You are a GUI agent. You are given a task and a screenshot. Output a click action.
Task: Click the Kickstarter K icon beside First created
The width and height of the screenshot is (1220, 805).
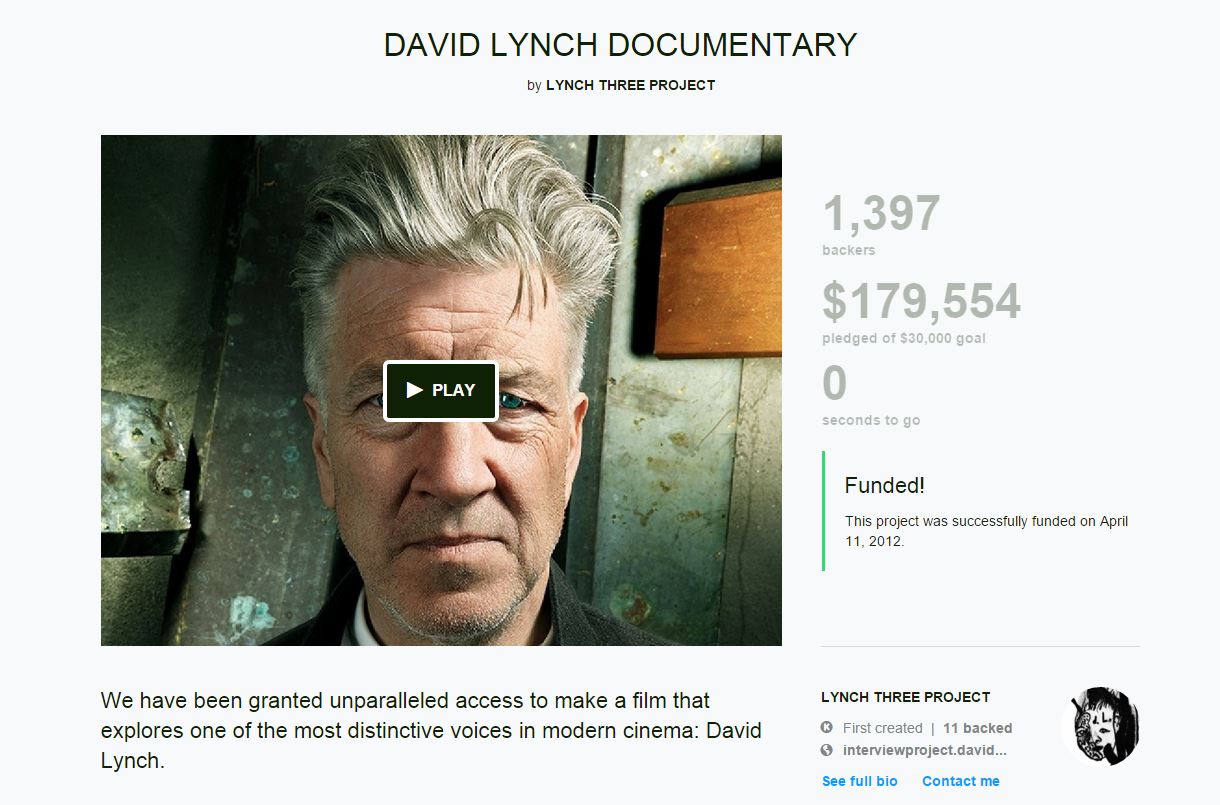827,728
